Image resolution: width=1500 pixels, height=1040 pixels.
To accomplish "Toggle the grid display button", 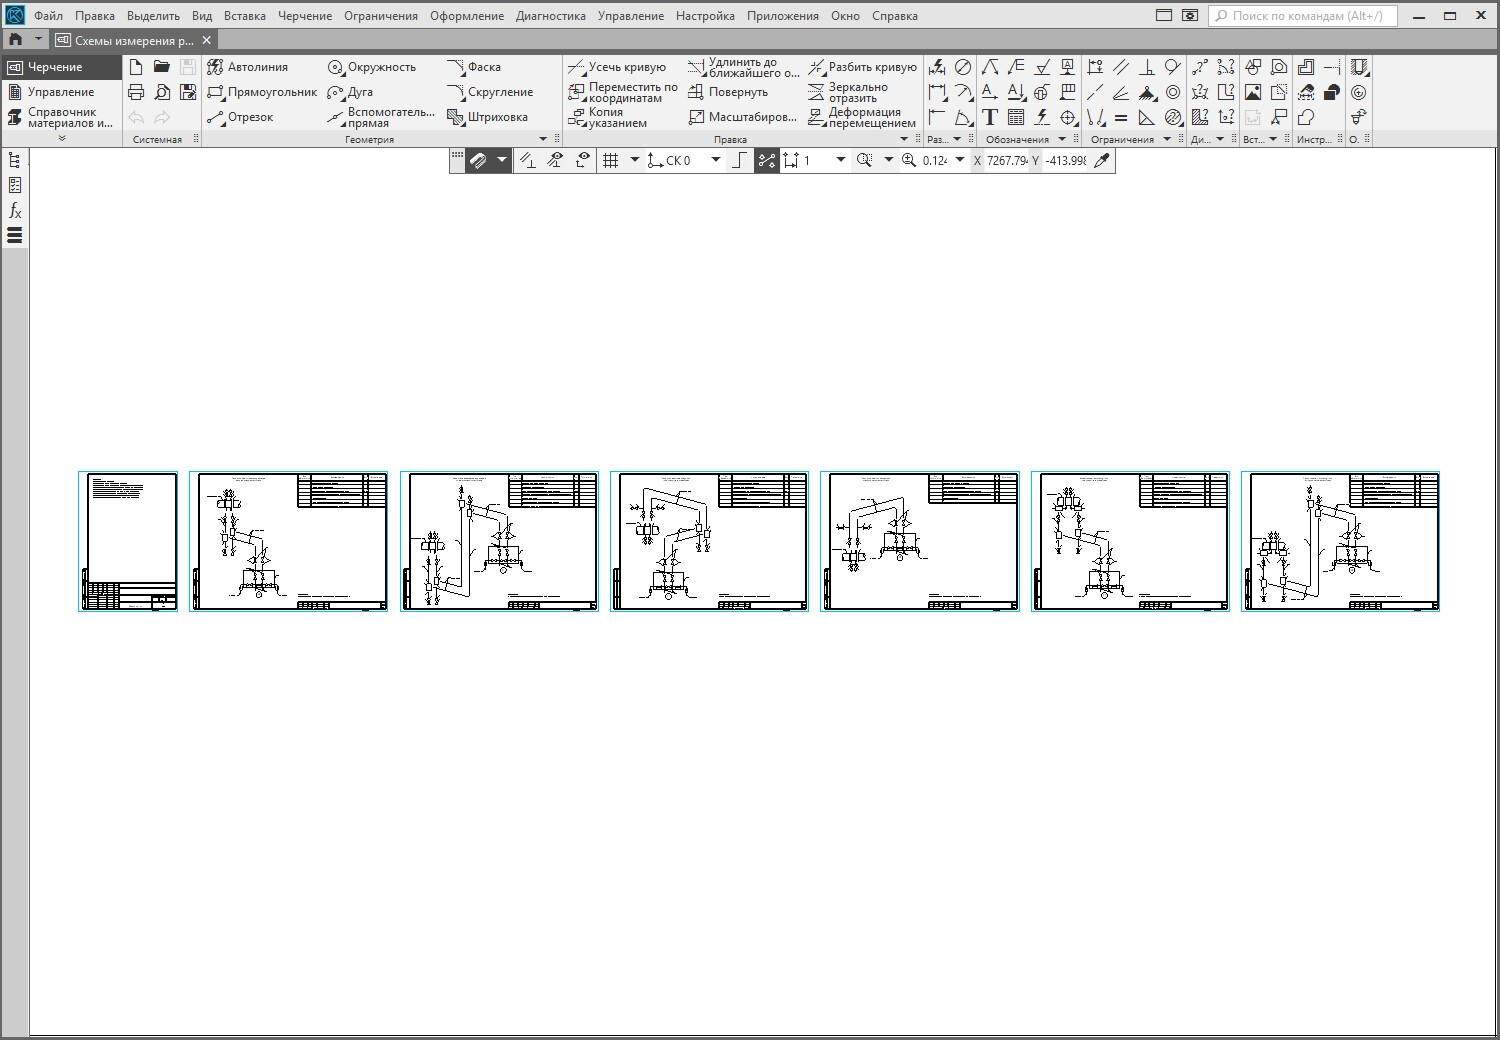I will pyautogui.click(x=610, y=160).
